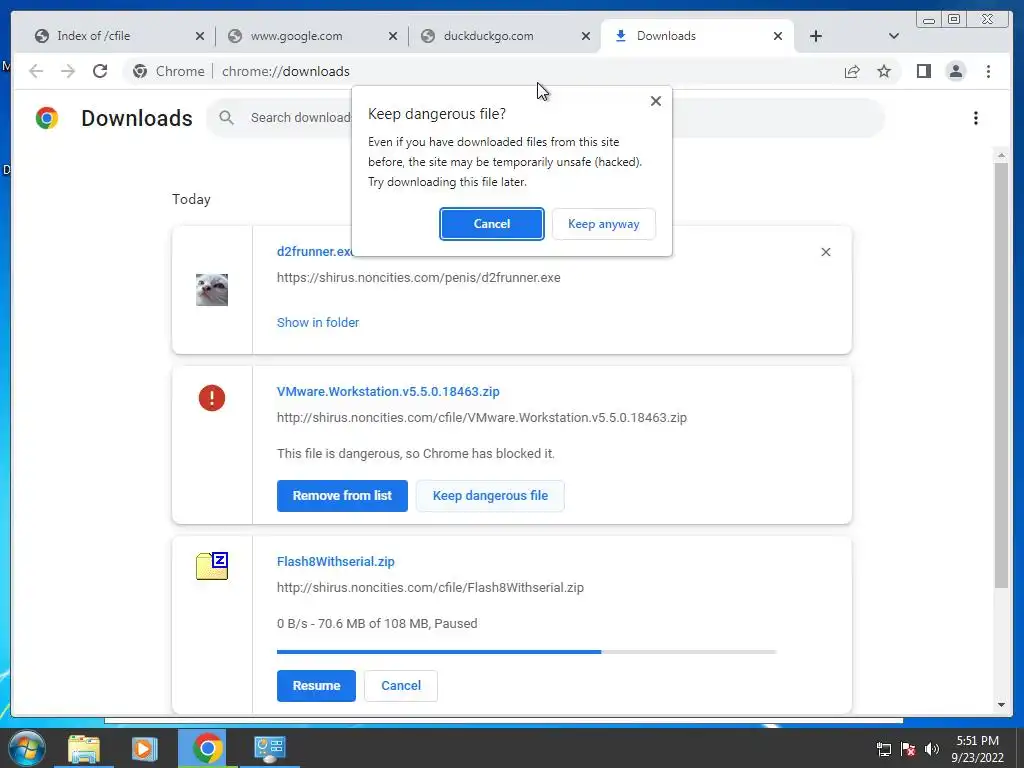Reload the Downloads page
Screen dimensions: 1024x768
[100, 71]
